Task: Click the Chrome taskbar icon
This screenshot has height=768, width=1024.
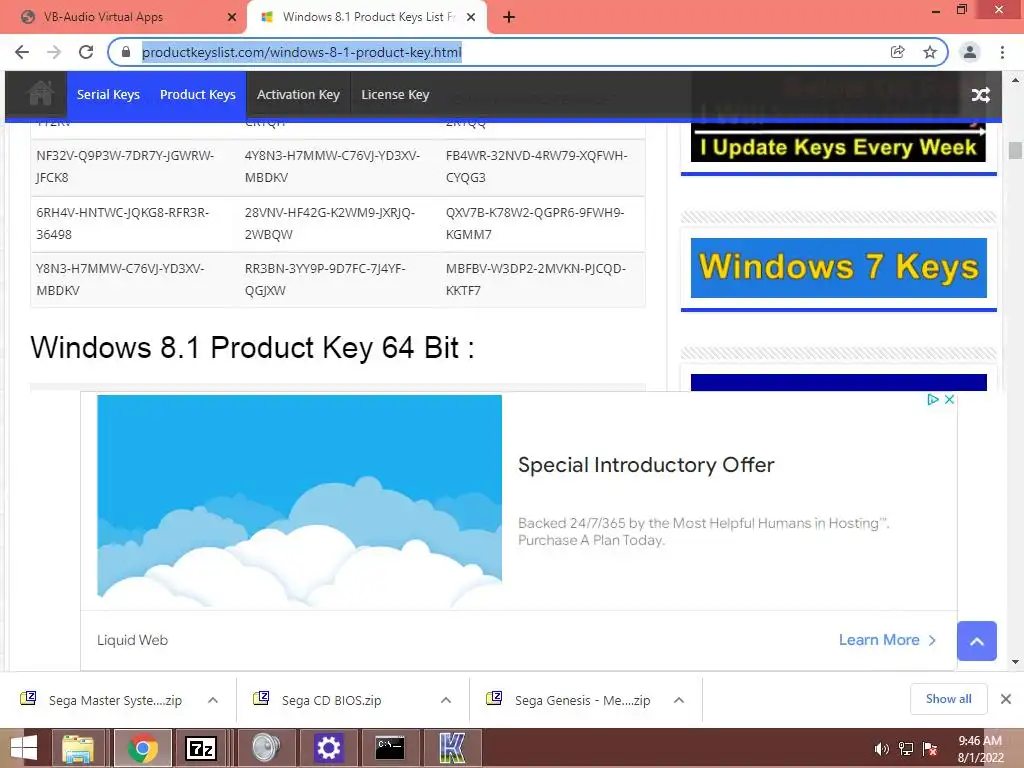Action: click(x=143, y=748)
